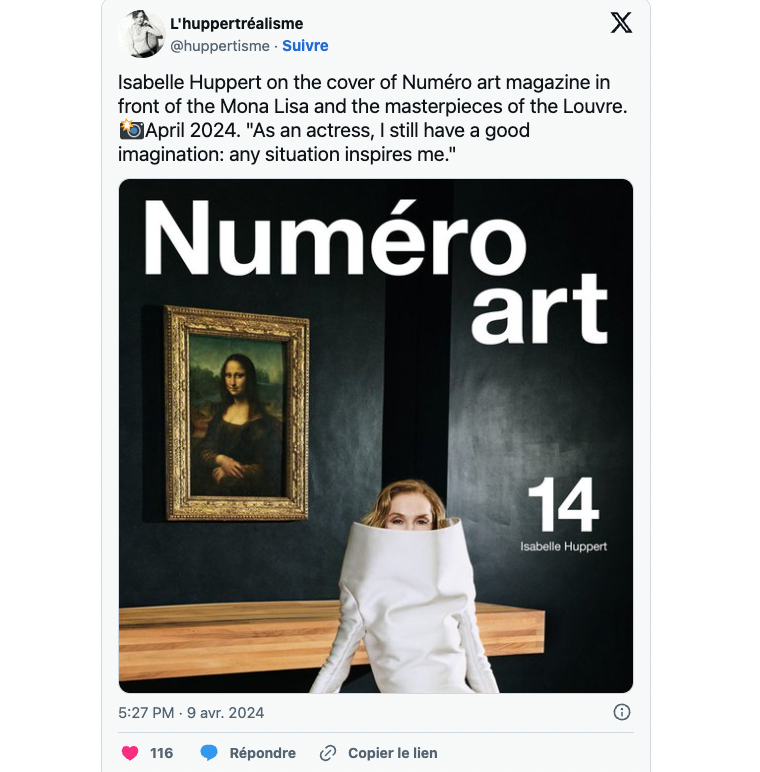This screenshot has height=772, width=760.
Task: Click the chain link copy icon
Action: (328, 753)
